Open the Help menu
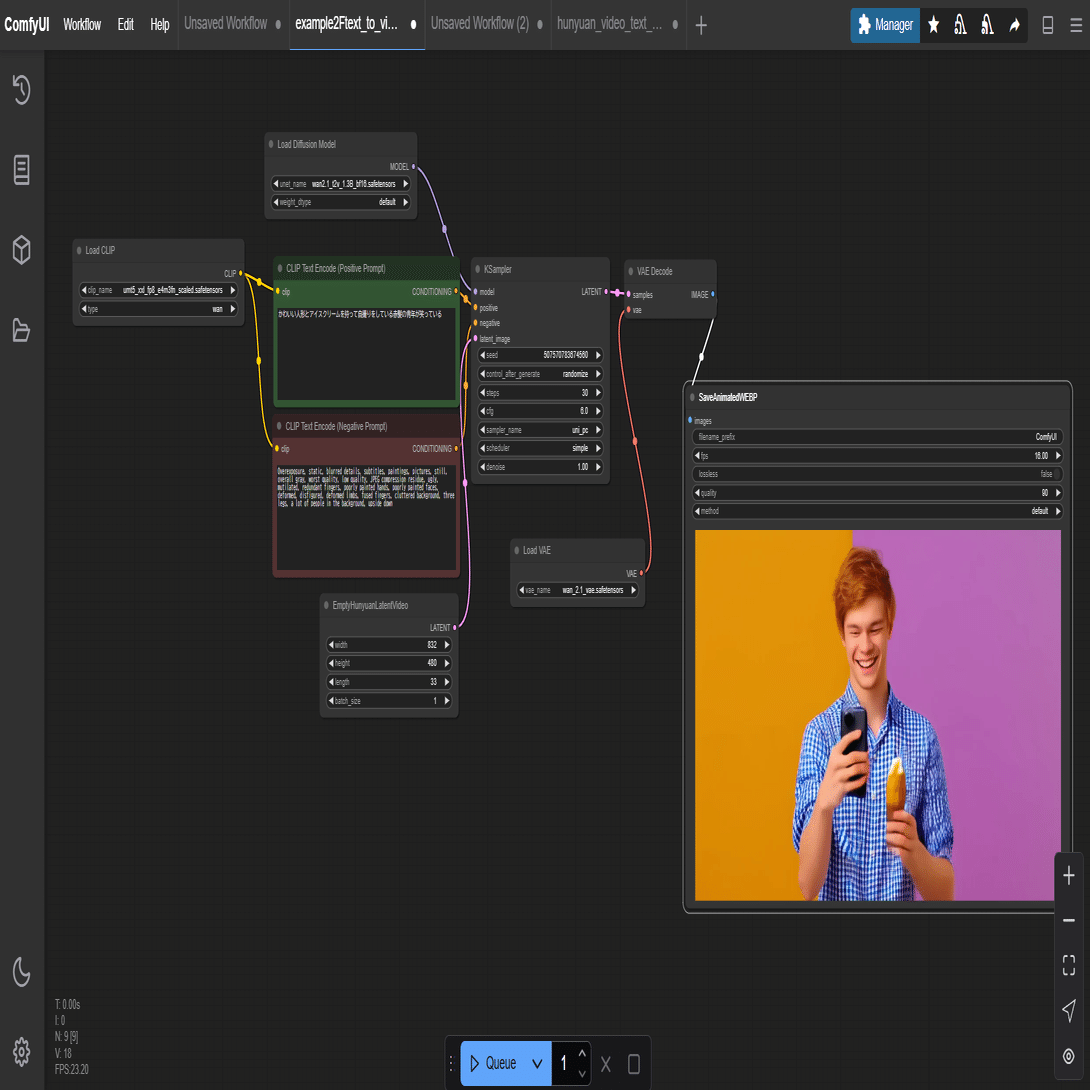 coord(159,25)
